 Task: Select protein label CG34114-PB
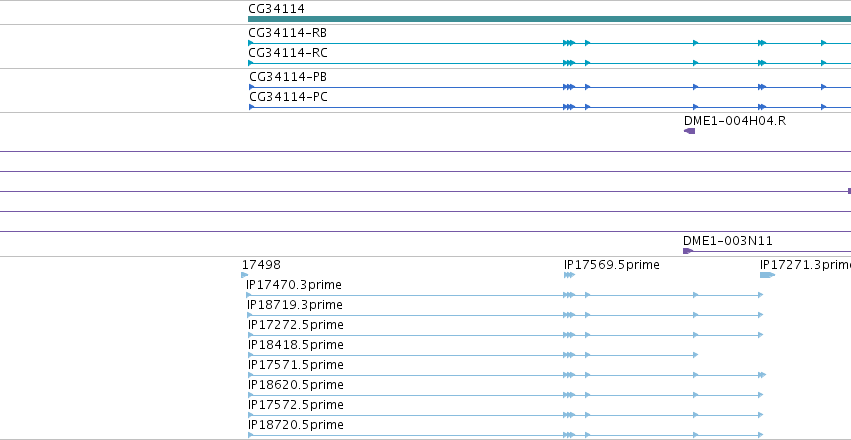[x=288, y=77]
